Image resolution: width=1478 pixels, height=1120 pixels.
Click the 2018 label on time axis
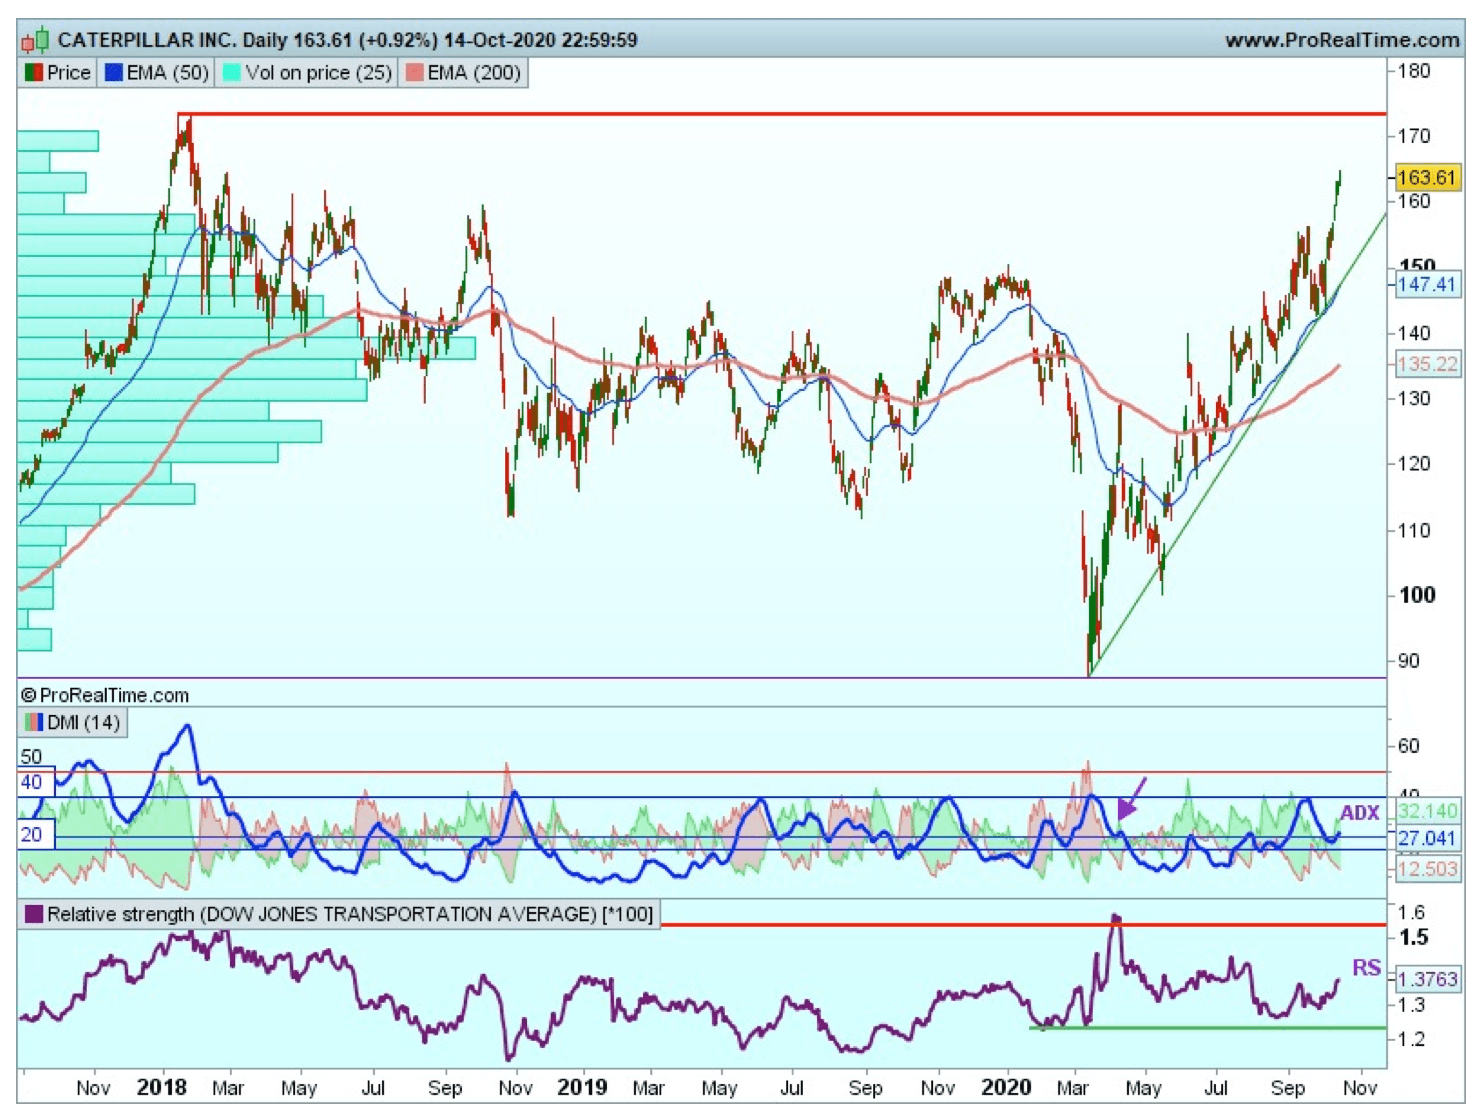click(162, 1087)
